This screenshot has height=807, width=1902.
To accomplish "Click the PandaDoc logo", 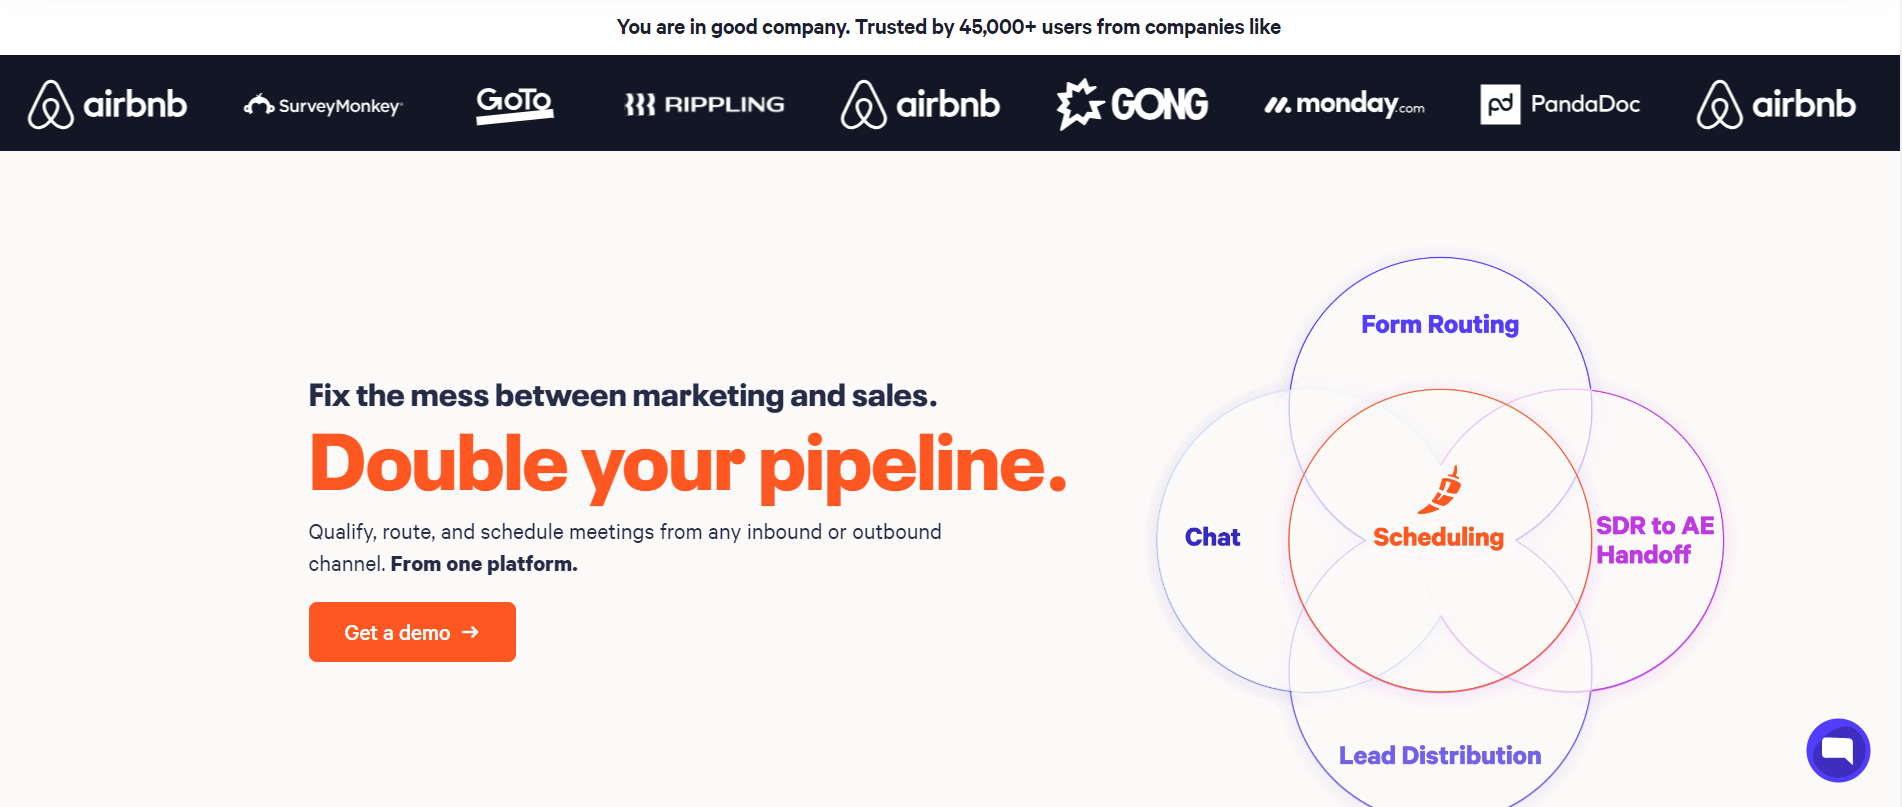I will tap(1560, 104).
